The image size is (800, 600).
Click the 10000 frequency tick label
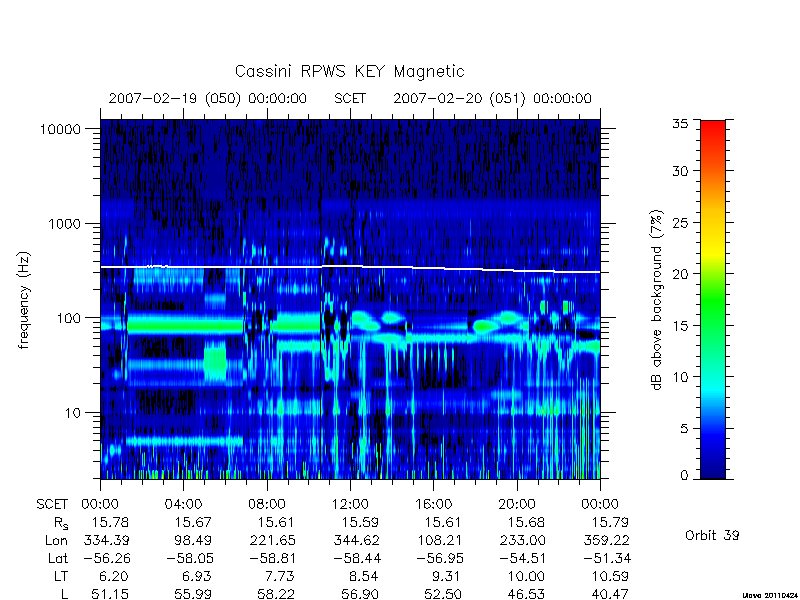pyautogui.click(x=60, y=130)
